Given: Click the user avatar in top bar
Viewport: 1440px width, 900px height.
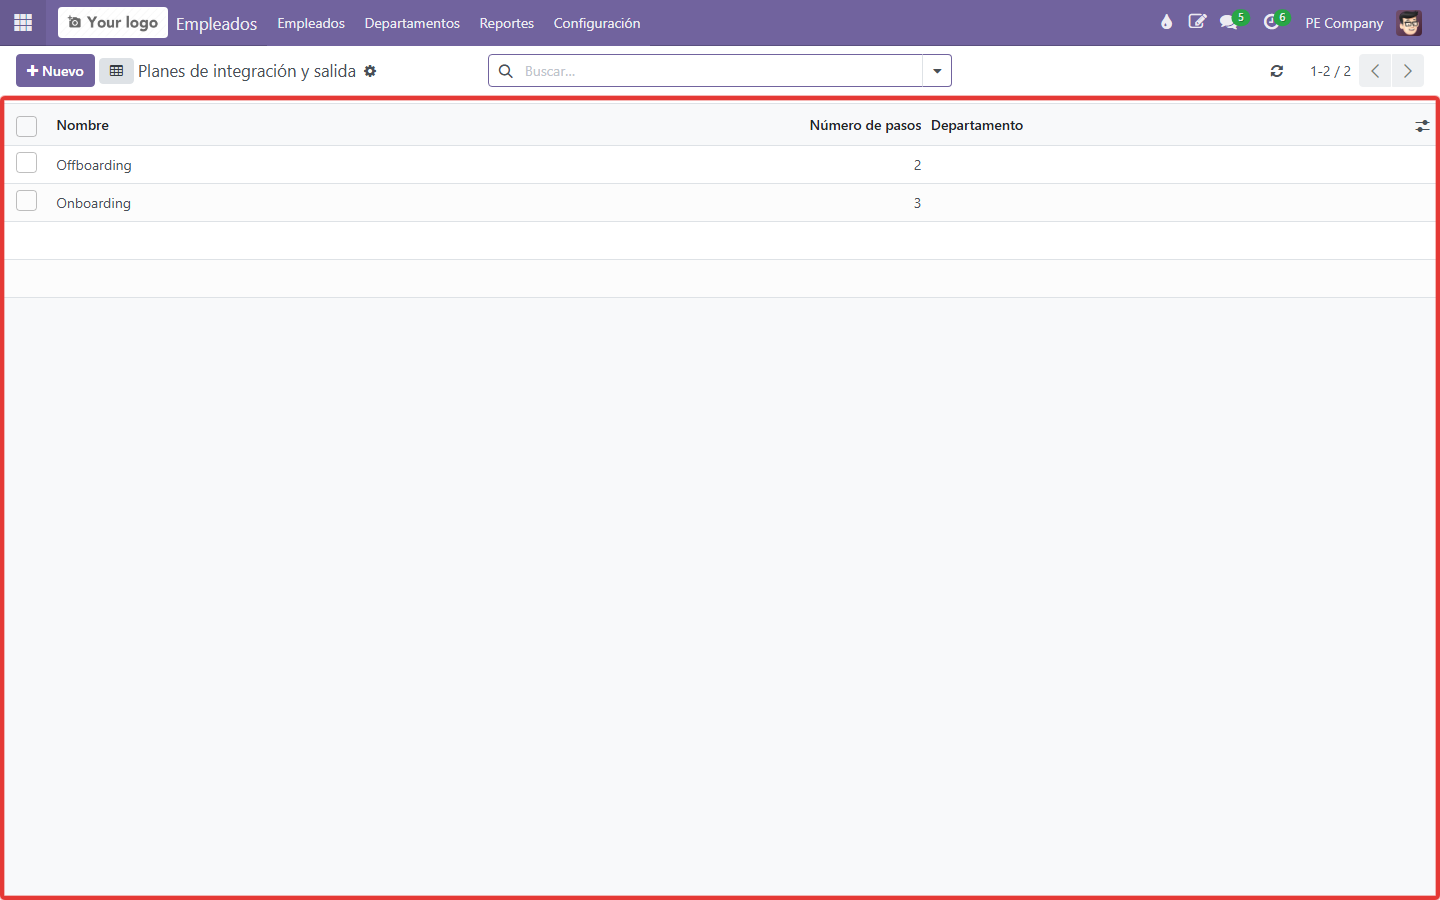Looking at the screenshot, I should click(x=1409, y=23).
